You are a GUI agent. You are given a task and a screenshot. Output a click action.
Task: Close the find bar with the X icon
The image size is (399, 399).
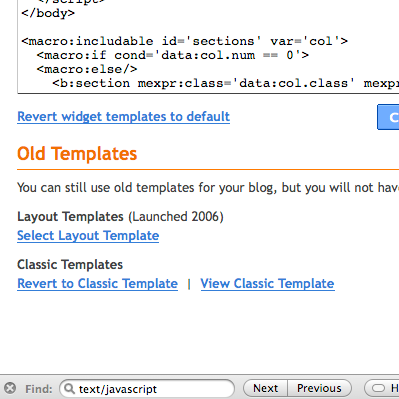tap(10, 388)
